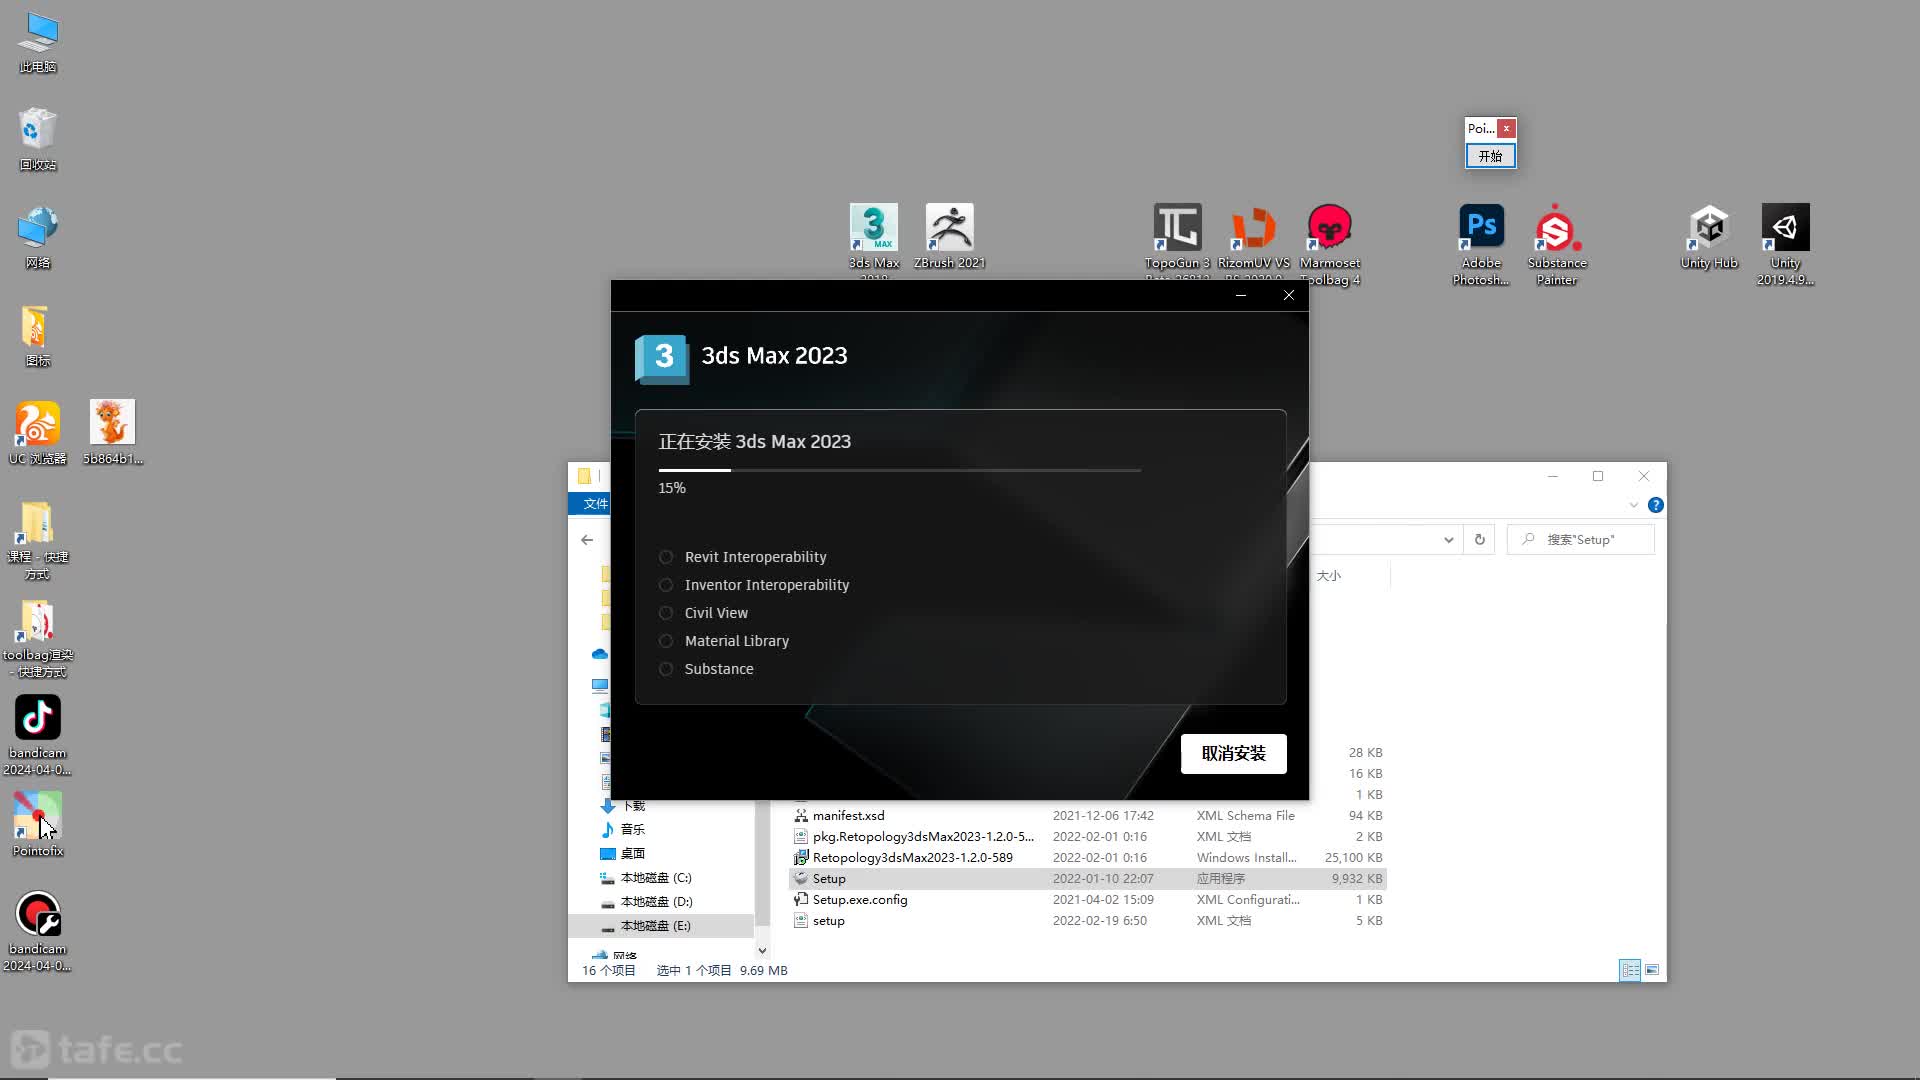The height and width of the screenshot is (1080, 1920).
Task: Open the bandicam video with TikTok logo
Action: [x=38, y=736]
